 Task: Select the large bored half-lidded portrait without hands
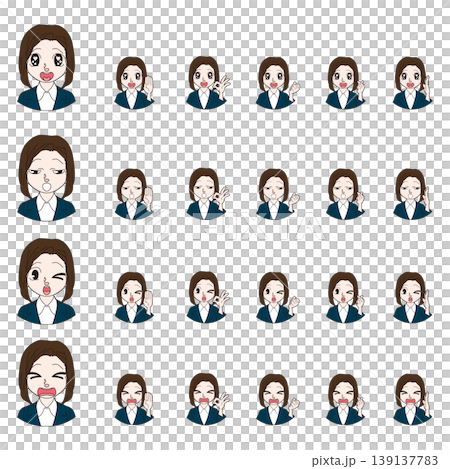click(x=46, y=178)
